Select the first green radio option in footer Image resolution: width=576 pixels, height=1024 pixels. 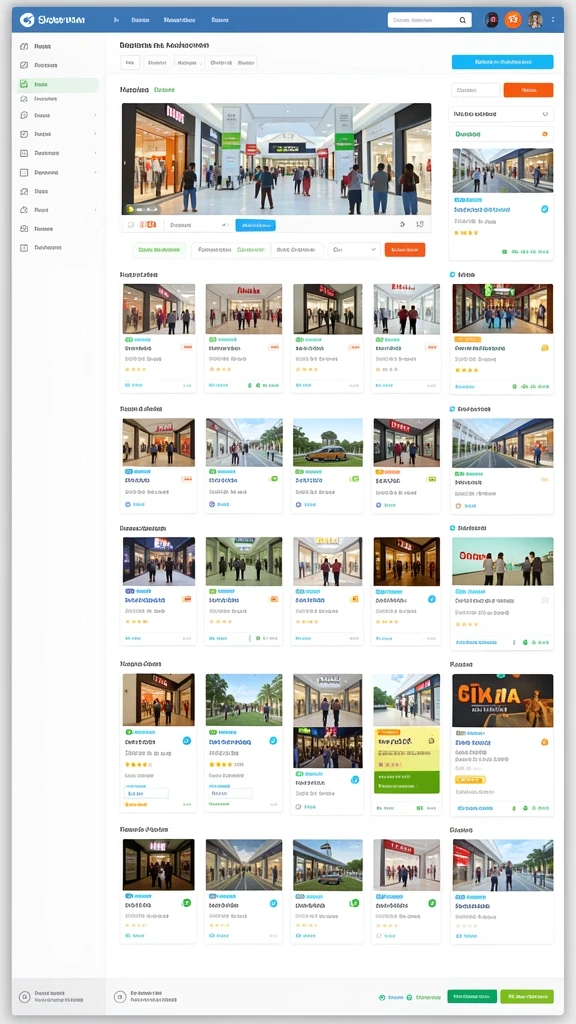pos(382,997)
